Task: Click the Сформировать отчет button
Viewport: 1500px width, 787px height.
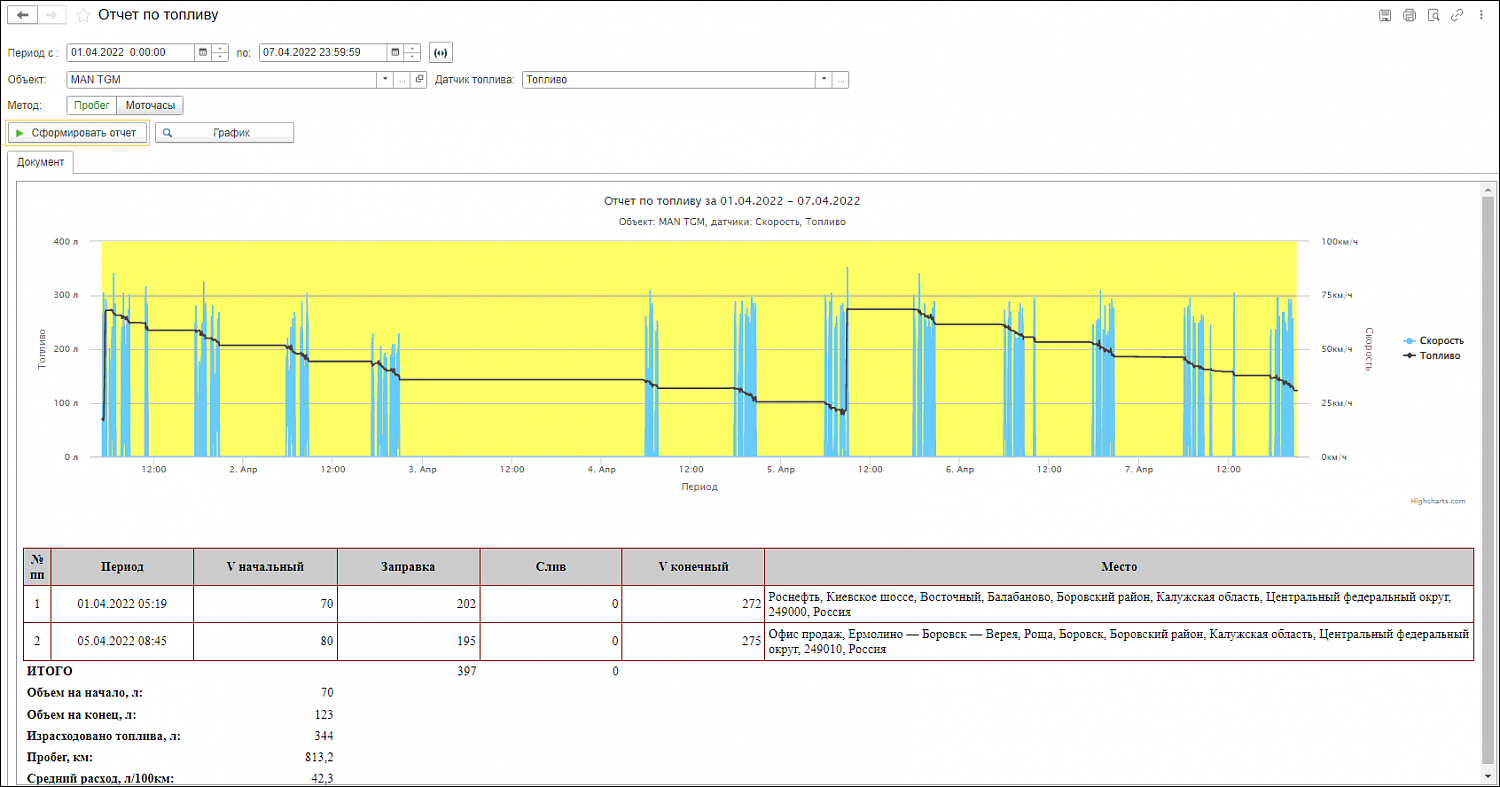Action: point(77,132)
